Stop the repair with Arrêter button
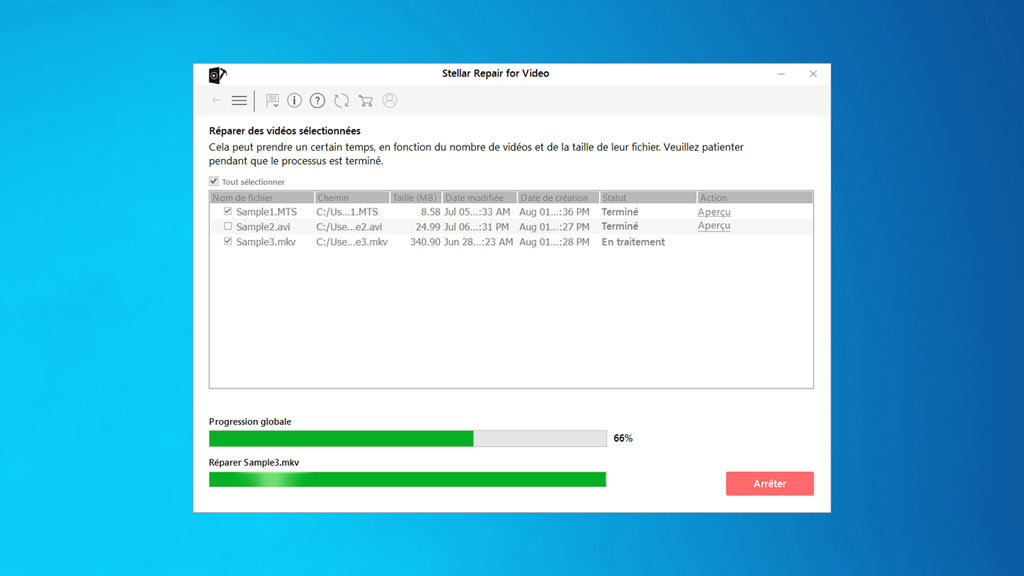The height and width of the screenshot is (576, 1024). point(770,484)
